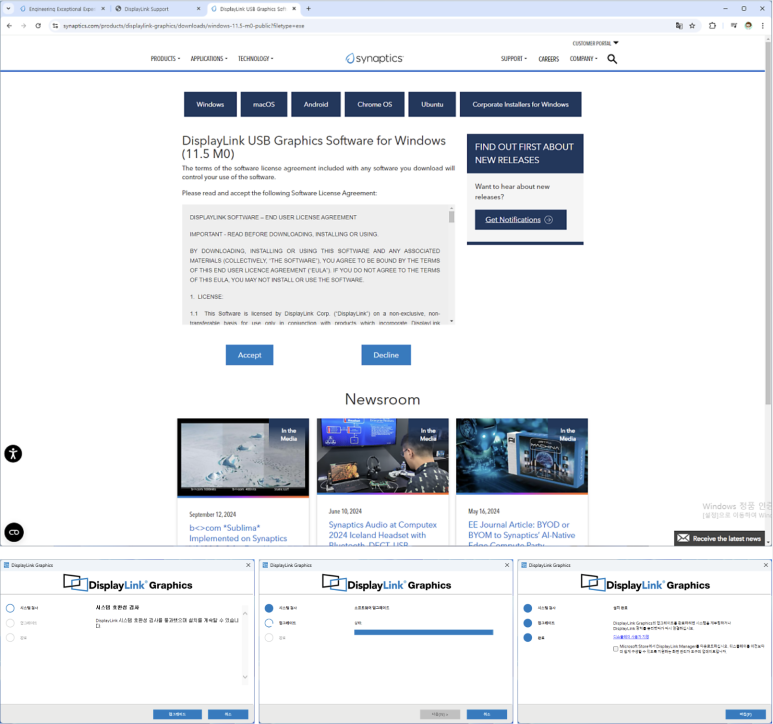Open Corporate Installers for Windows
Image resolution: width=773 pixels, height=724 pixels.
(521, 104)
